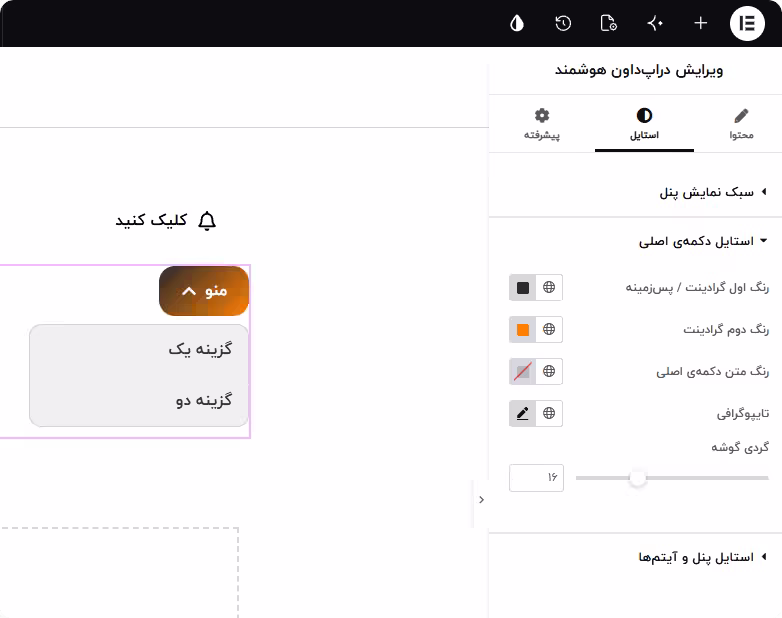Click the رنگ دوم گرادینت label
Screen dimensions: 782x618
coord(726,330)
